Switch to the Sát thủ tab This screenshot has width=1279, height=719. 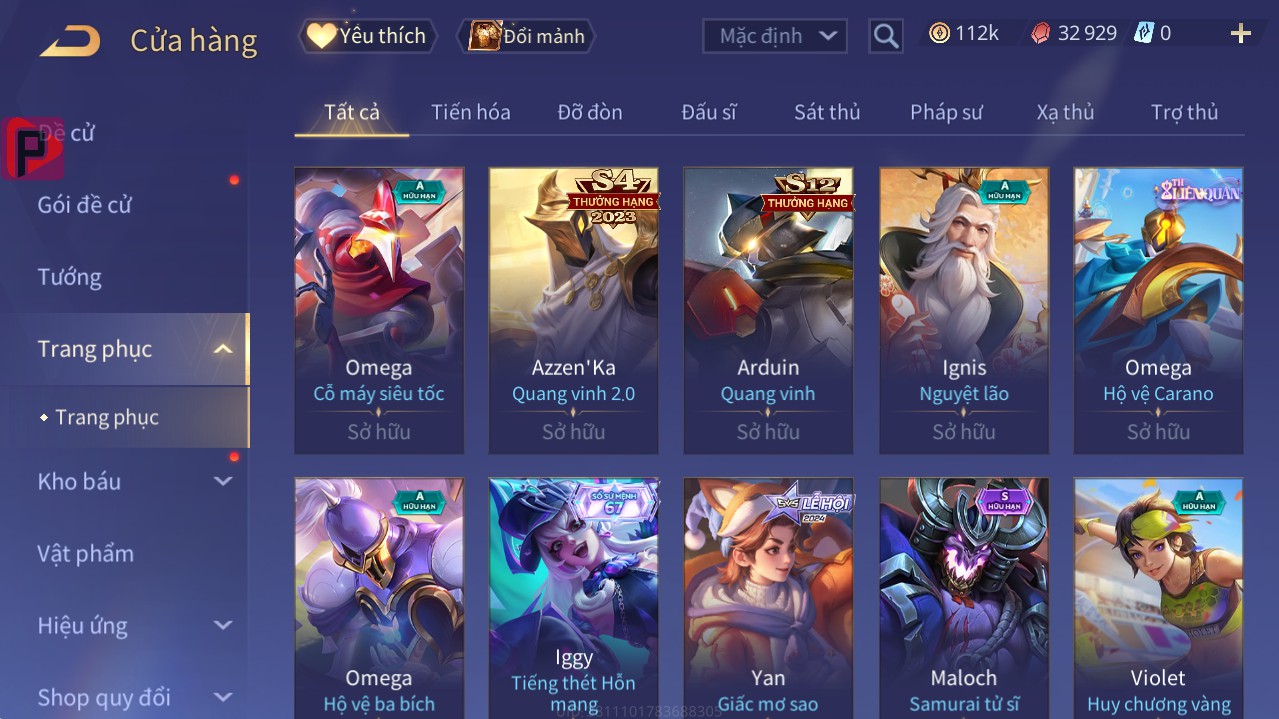(x=827, y=112)
